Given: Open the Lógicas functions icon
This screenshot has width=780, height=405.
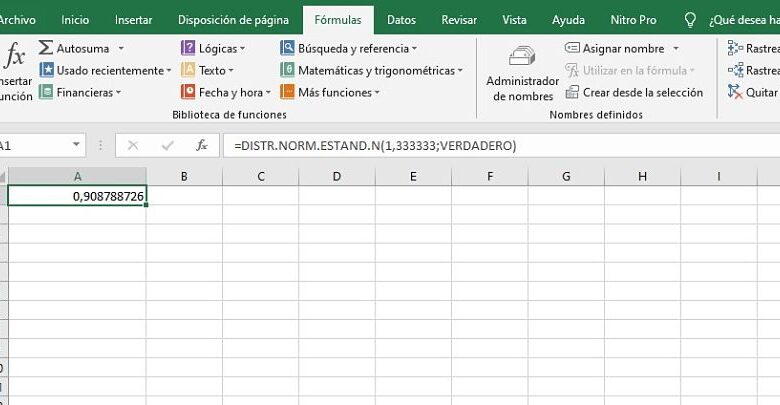Looking at the screenshot, I should [x=188, y=48].
